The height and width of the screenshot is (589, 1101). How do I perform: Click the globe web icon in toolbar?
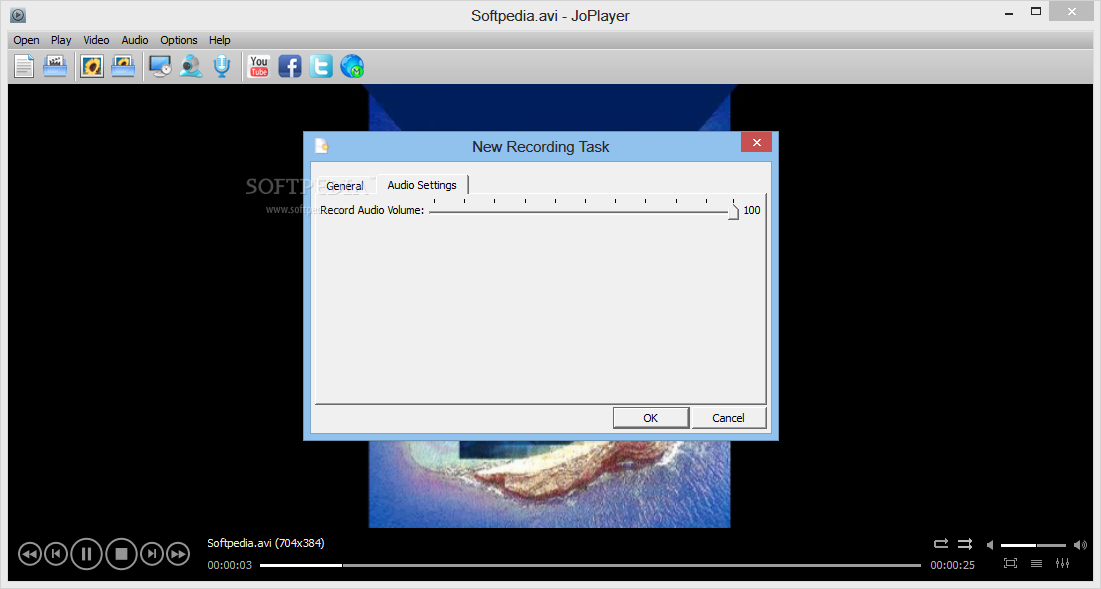pos(352,67)
